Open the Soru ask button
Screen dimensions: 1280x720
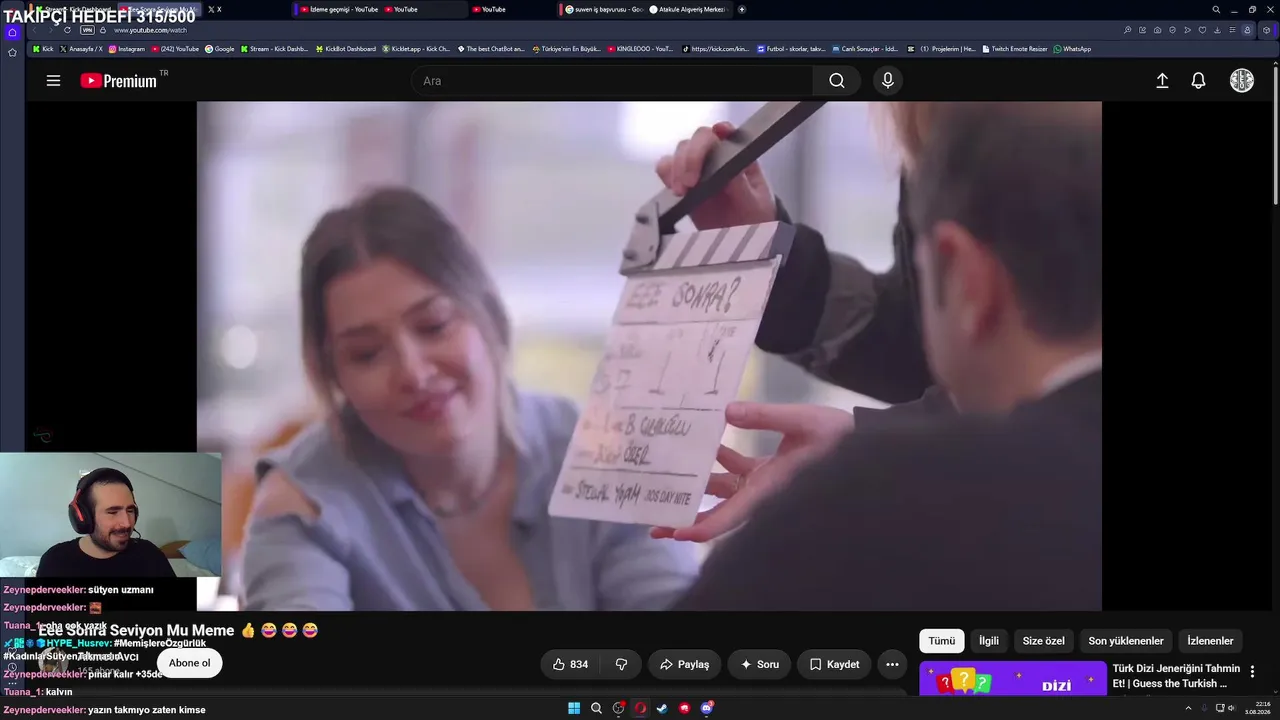759,664
